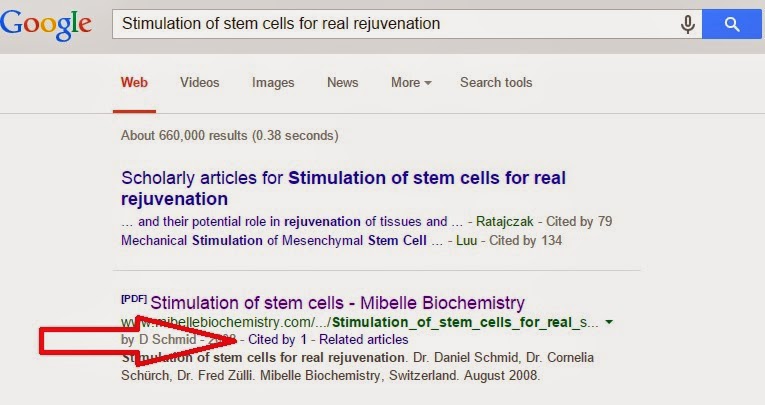Open the Stimulation of stem cells - Mibelle Biochemistry result
This screenshot has height=405, width=765.
(338, 303)
